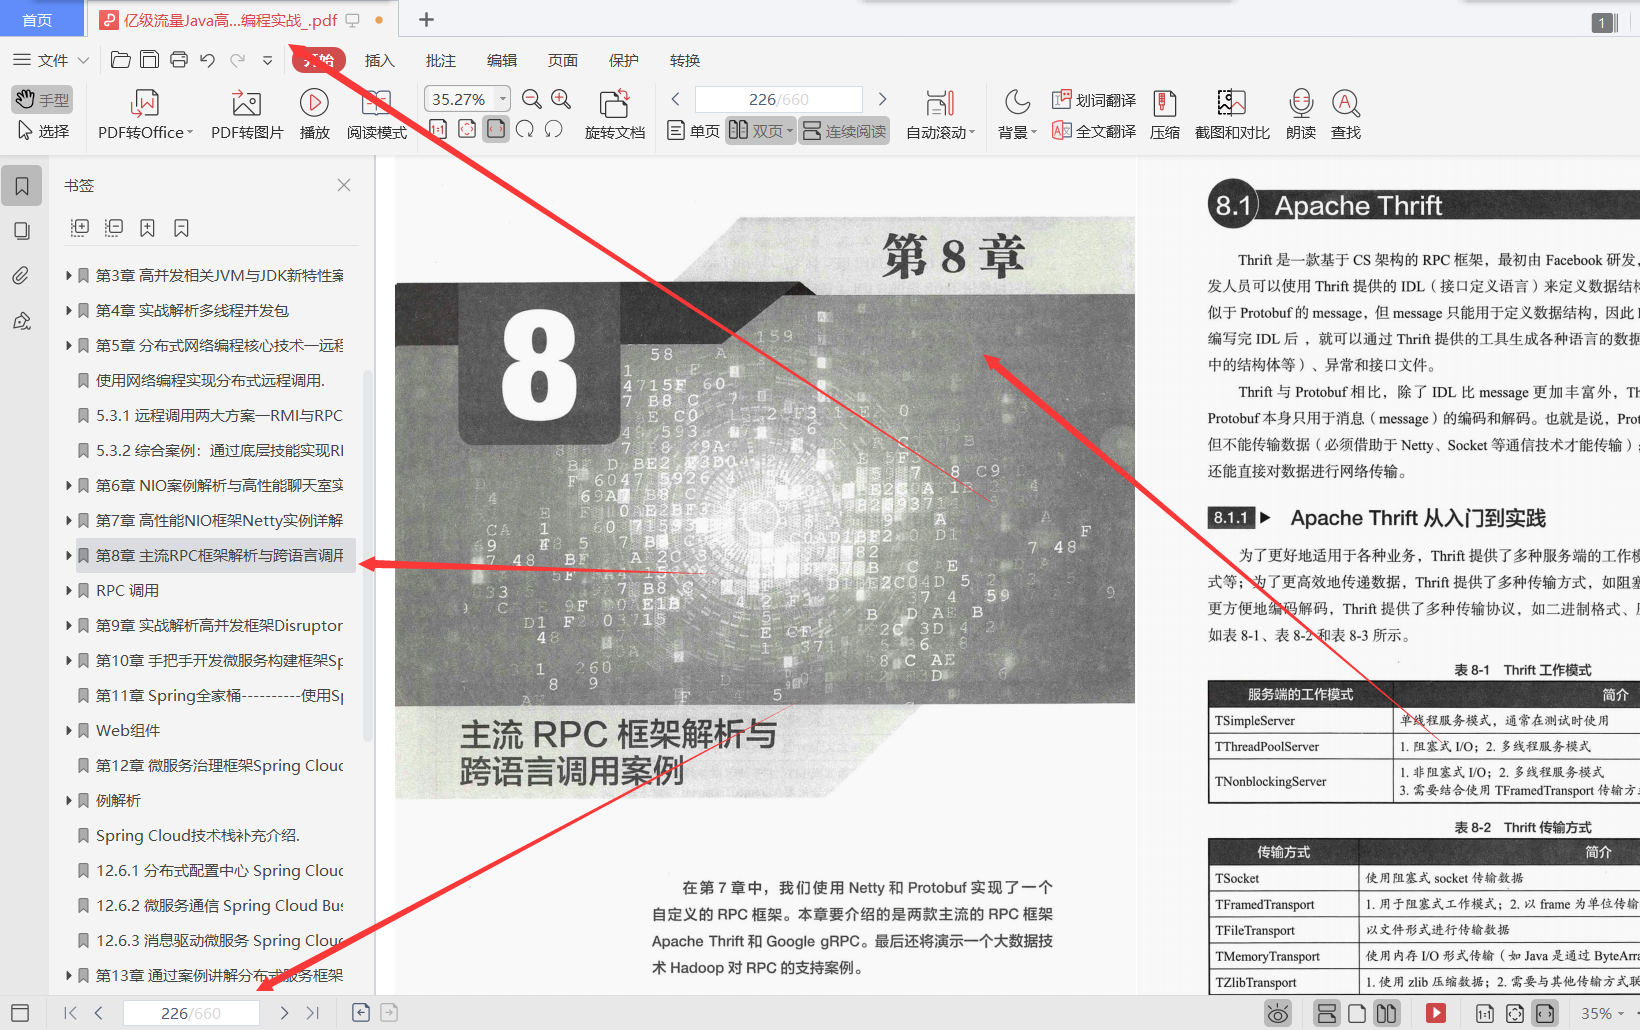Run 全文翻译 full-text translation

pyautogui.click(x=1094, y=131)
